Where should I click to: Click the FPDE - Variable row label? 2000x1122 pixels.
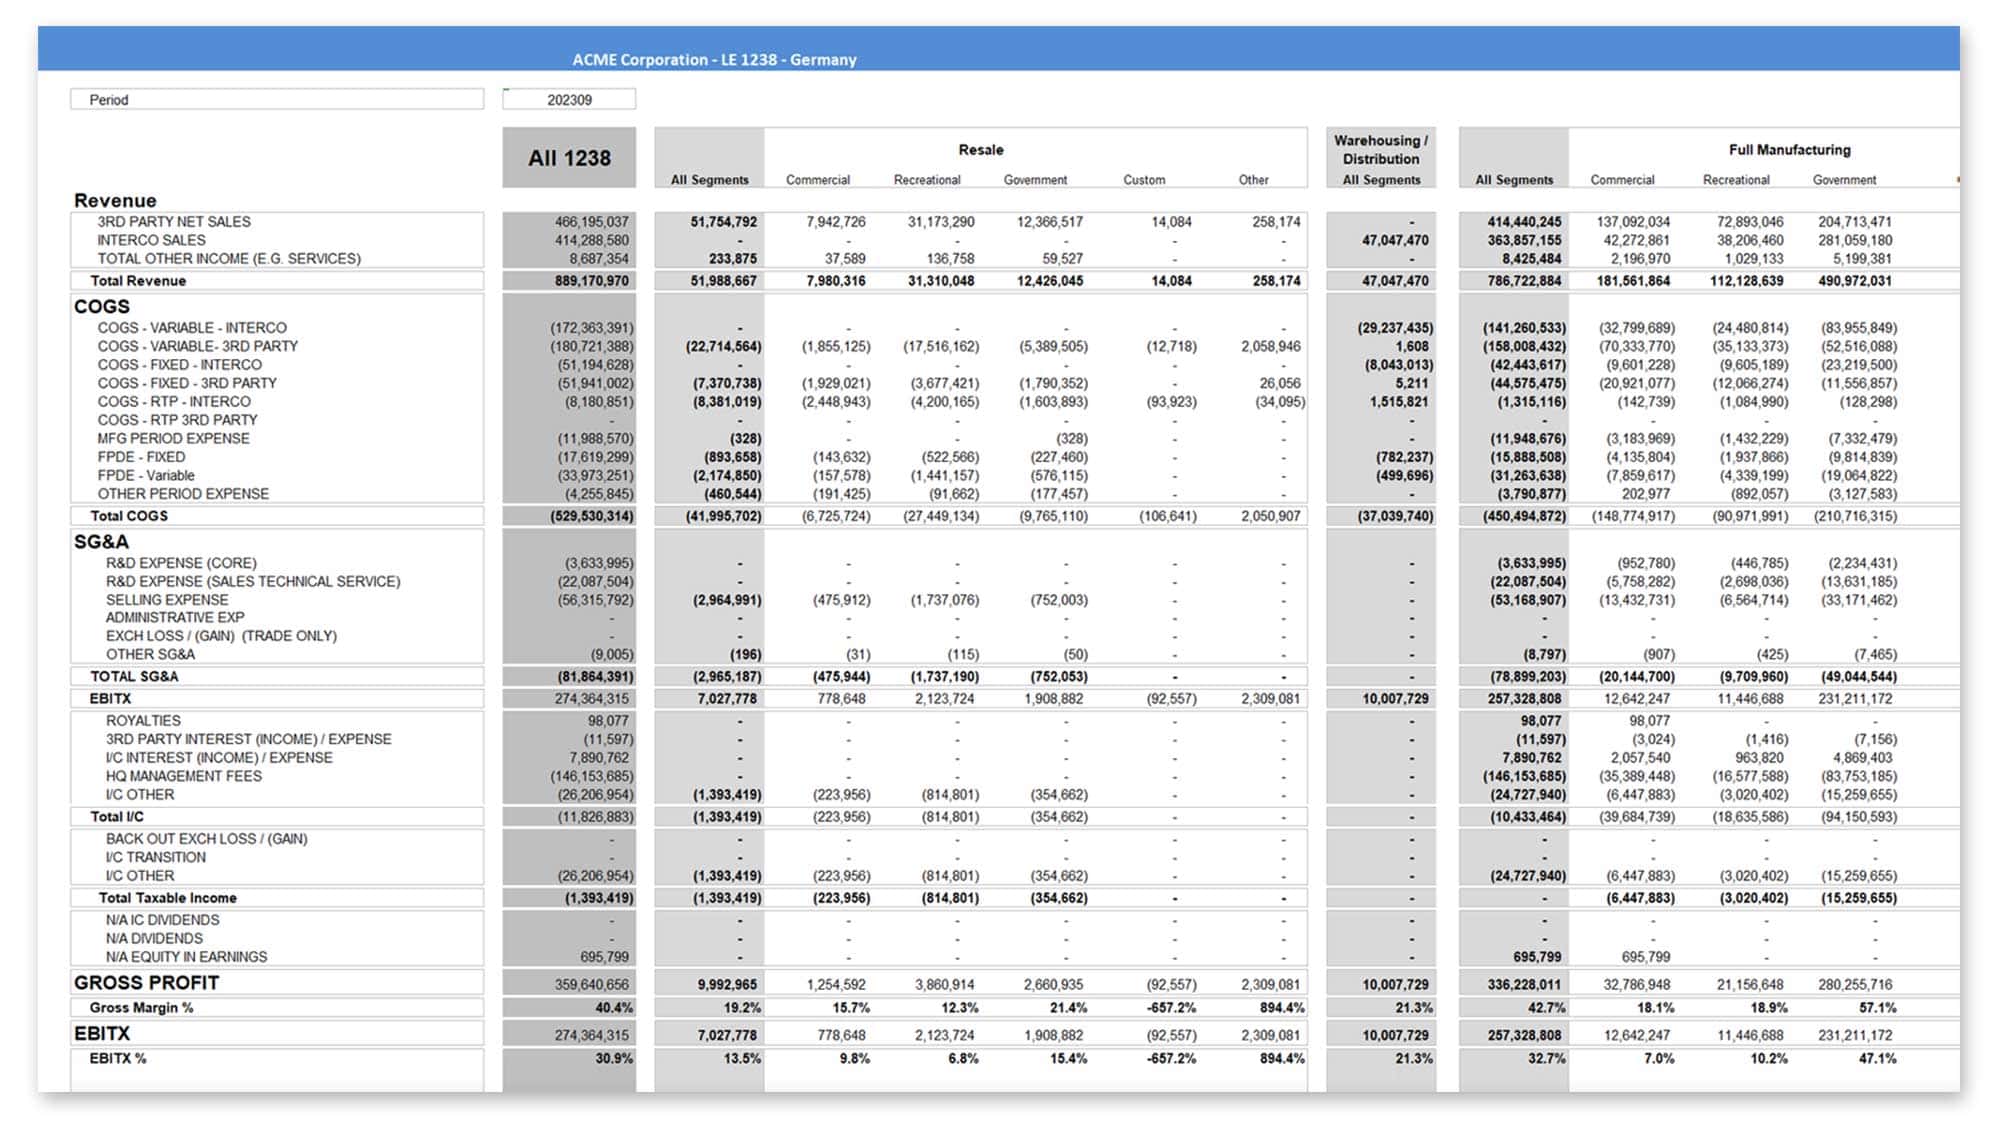pyautogui.click(x=146, y=475)
